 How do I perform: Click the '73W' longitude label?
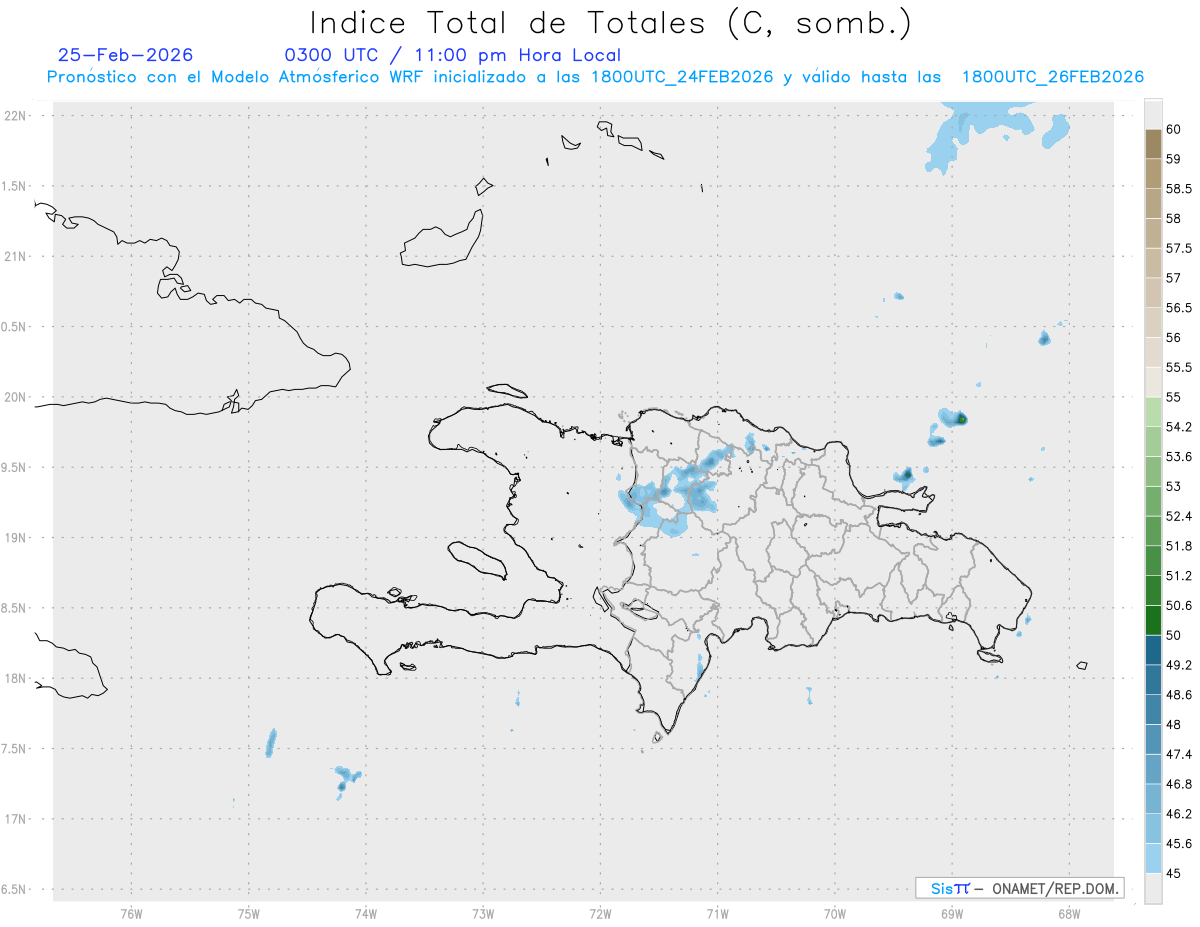483,913
